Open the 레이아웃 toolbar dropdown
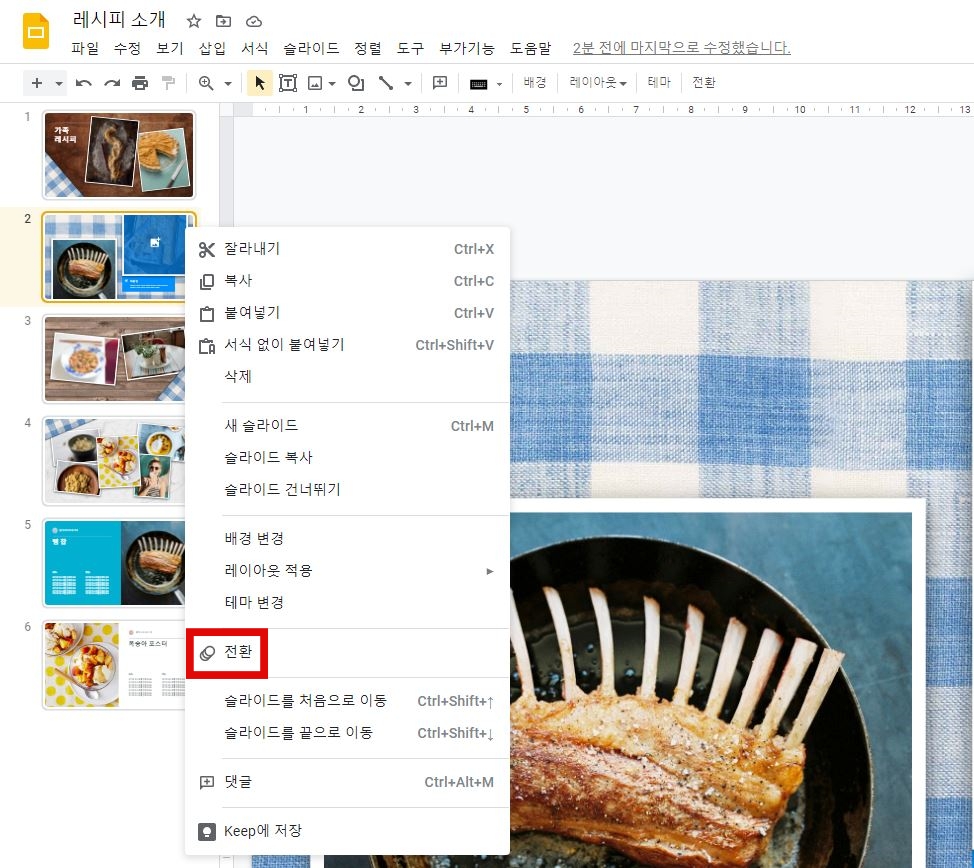The height and width of the screenshot is (868, 974). coord(598,82)
